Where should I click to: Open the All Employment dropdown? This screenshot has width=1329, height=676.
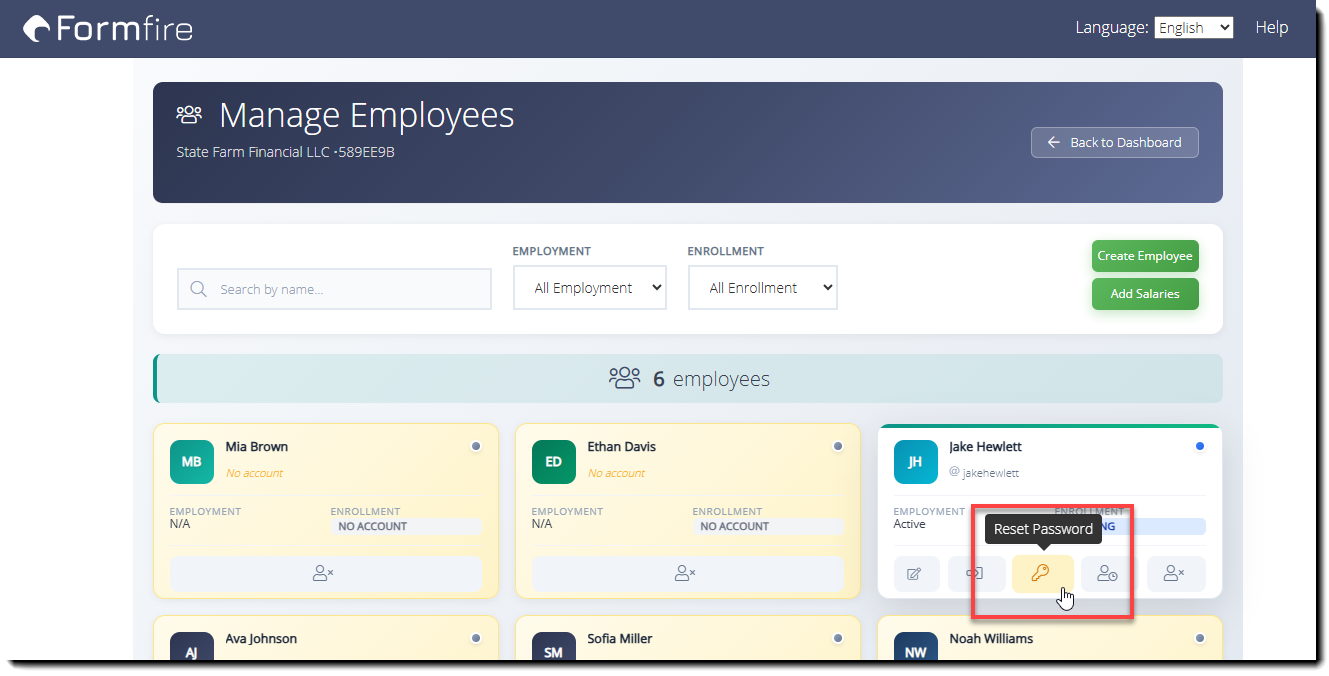coord(590,288)
